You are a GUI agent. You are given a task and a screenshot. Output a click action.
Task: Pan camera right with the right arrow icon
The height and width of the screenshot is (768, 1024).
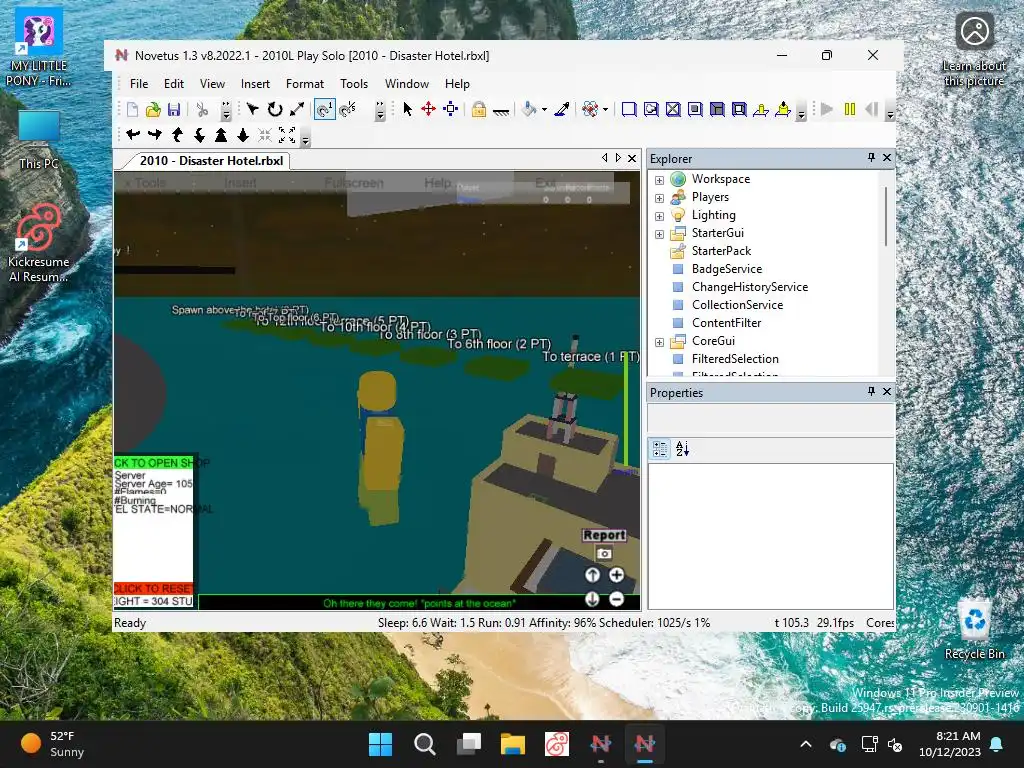(155, 135)
